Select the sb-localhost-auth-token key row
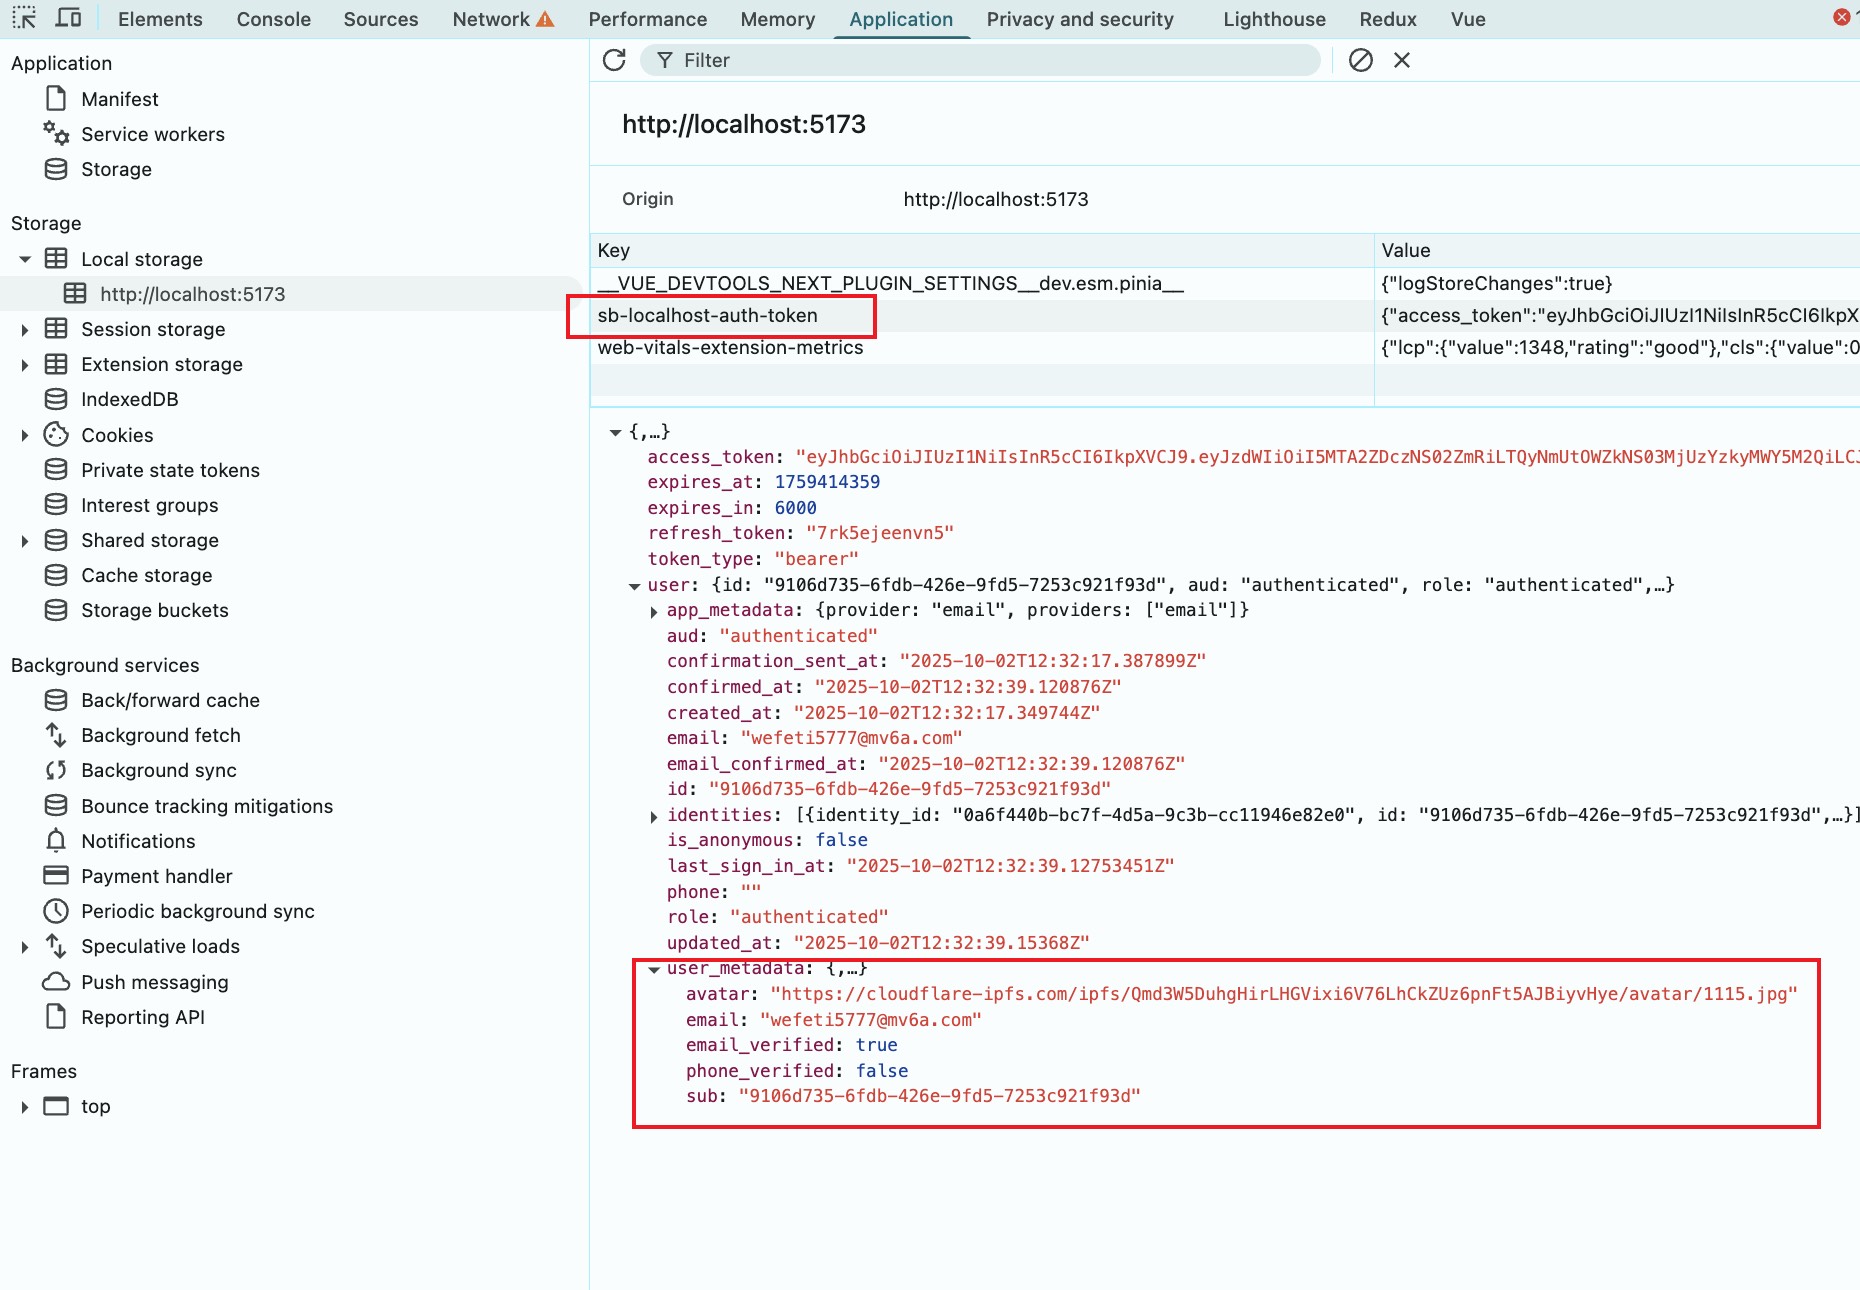 tap(708, 315)
